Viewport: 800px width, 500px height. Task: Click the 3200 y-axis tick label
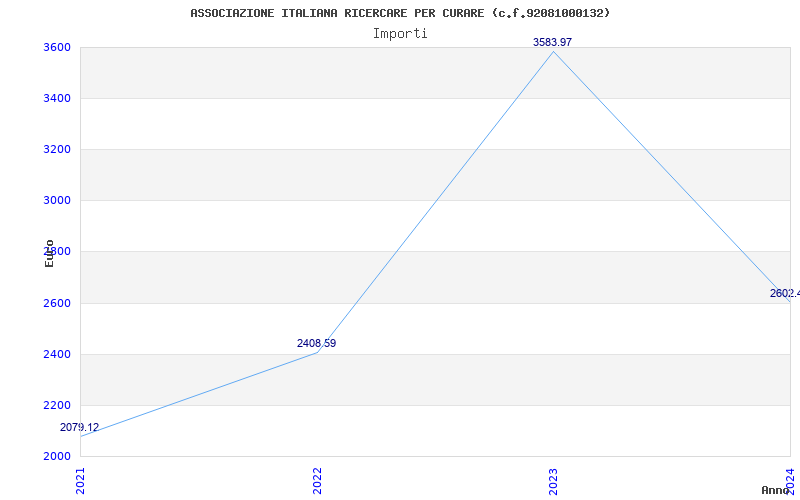pos(56,149)
